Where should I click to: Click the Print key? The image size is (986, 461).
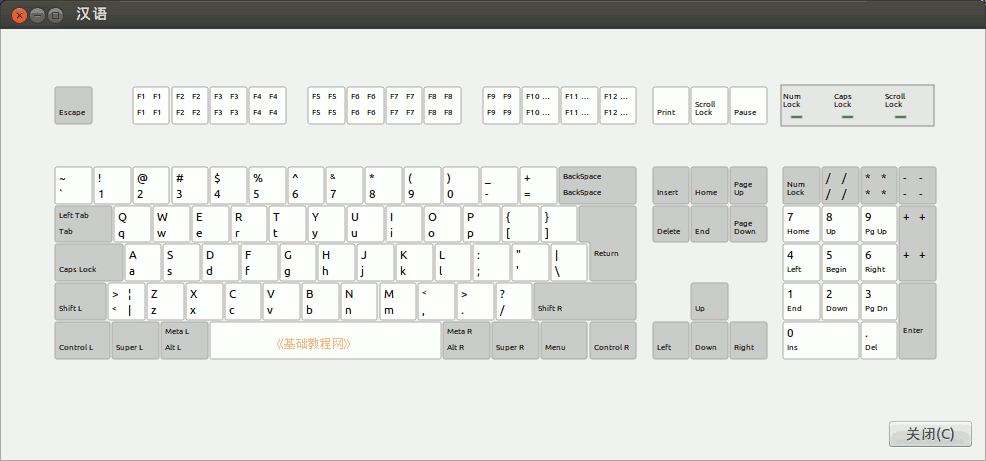coord(671,105)
